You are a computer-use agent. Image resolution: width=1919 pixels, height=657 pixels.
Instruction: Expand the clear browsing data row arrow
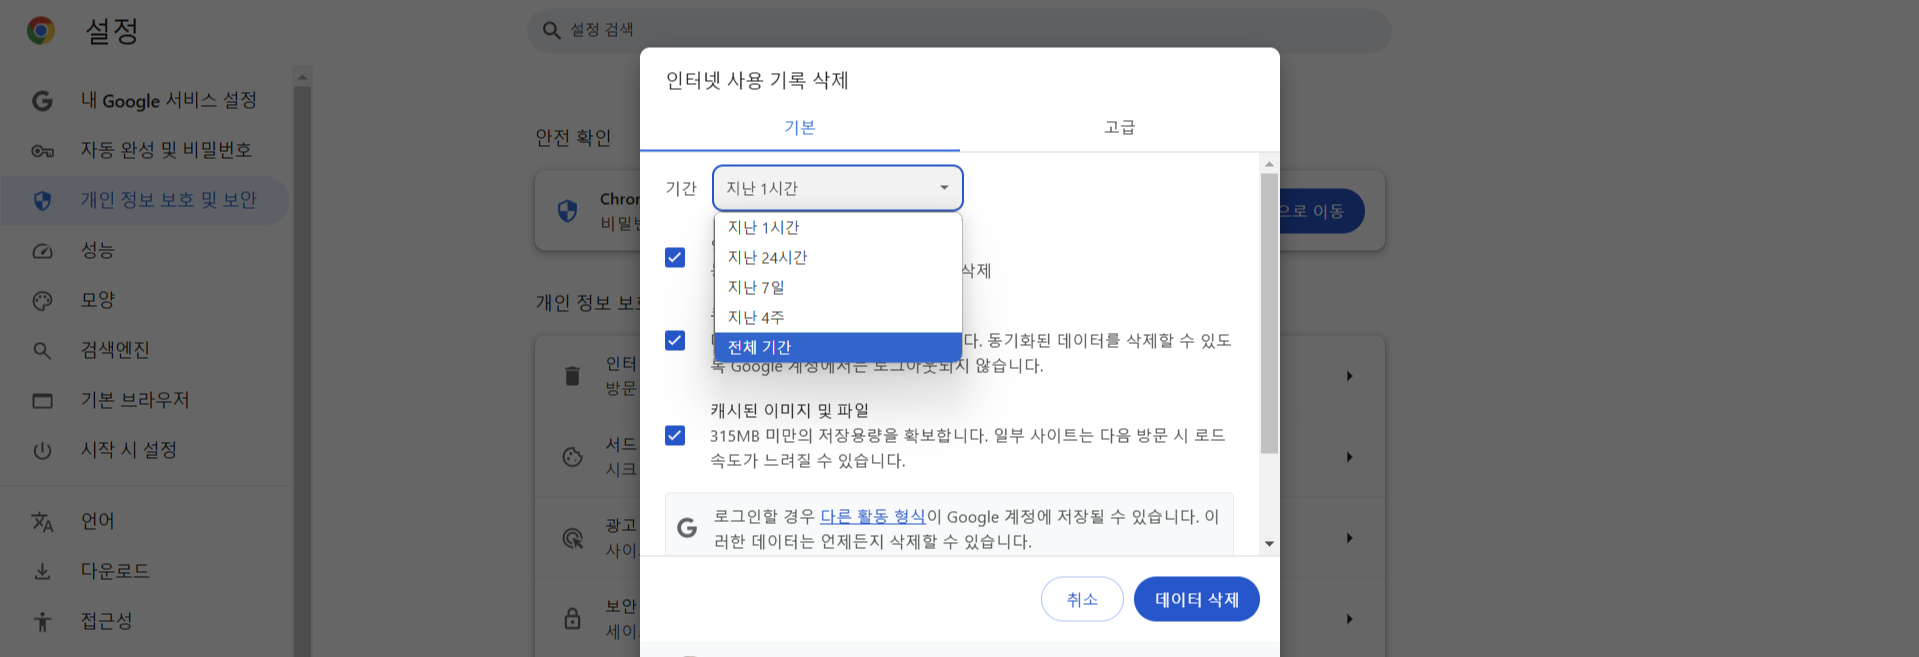(x=1349, y=376)
